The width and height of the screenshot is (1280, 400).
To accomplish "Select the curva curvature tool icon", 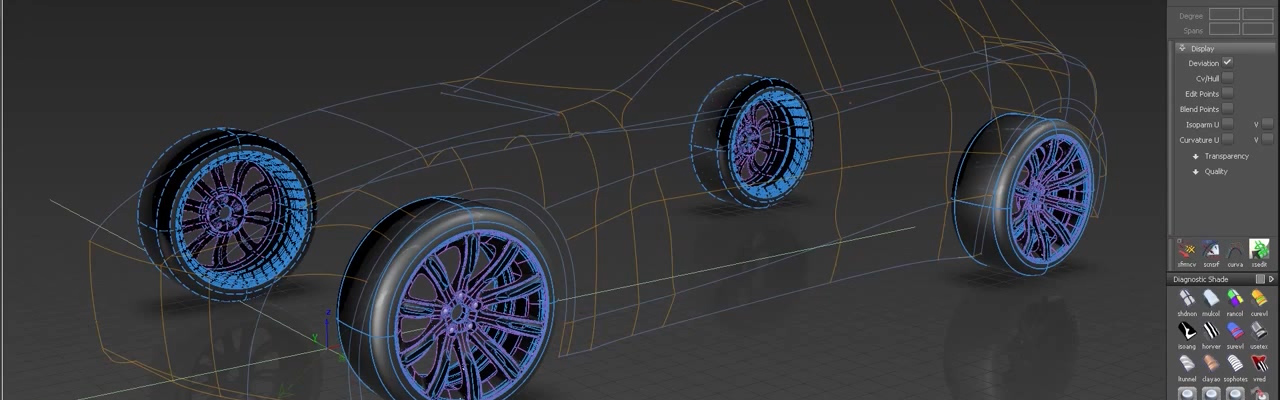I will [1235, 250].
